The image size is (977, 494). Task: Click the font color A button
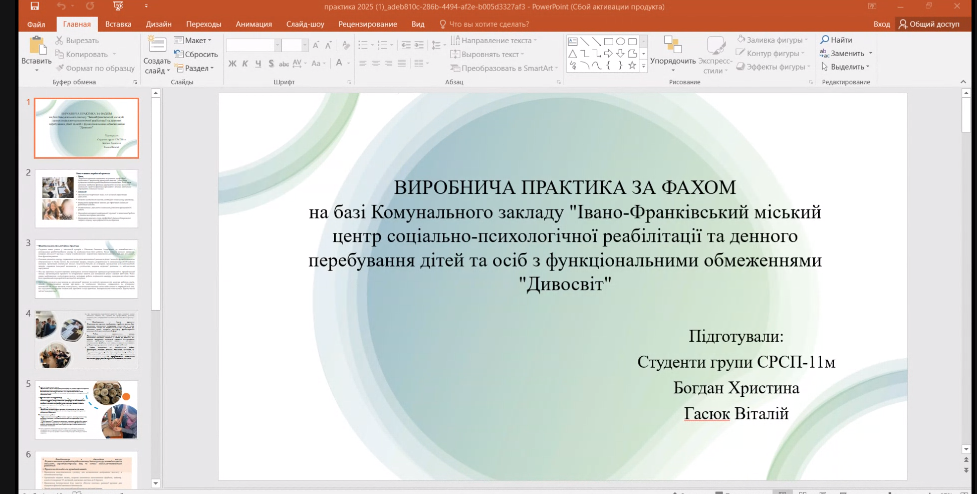[x=339, y=63]
